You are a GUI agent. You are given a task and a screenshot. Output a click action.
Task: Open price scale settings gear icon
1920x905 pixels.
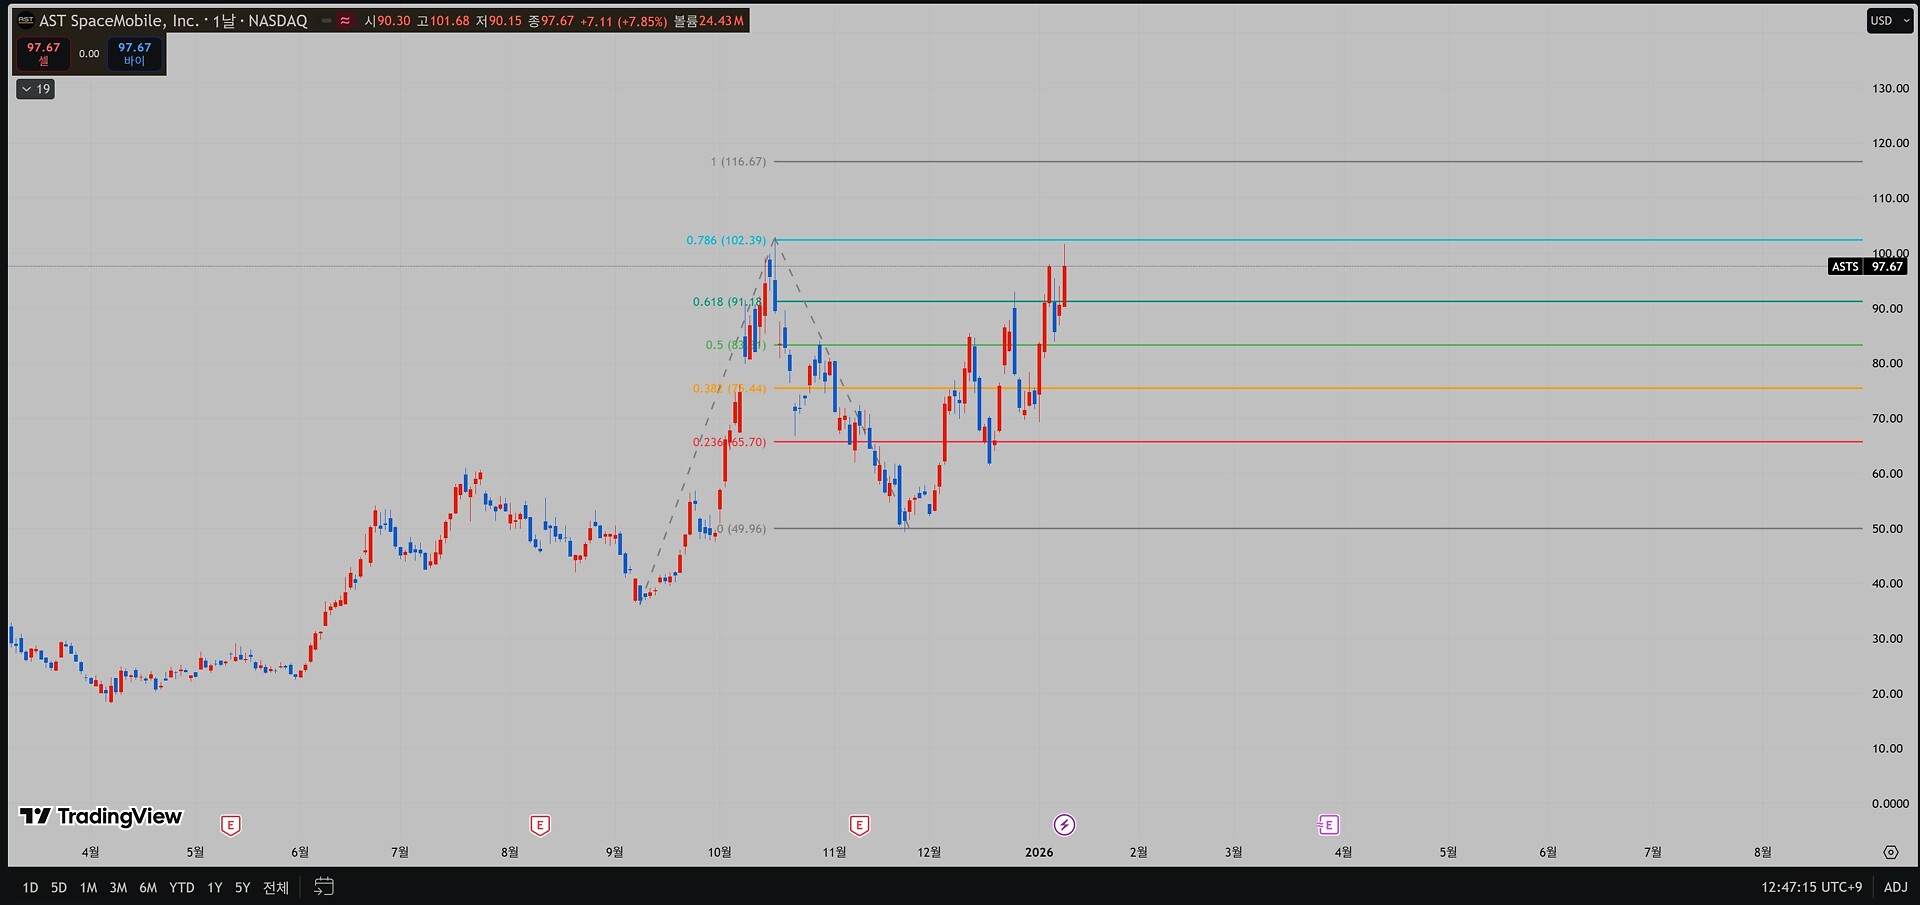1890,852
